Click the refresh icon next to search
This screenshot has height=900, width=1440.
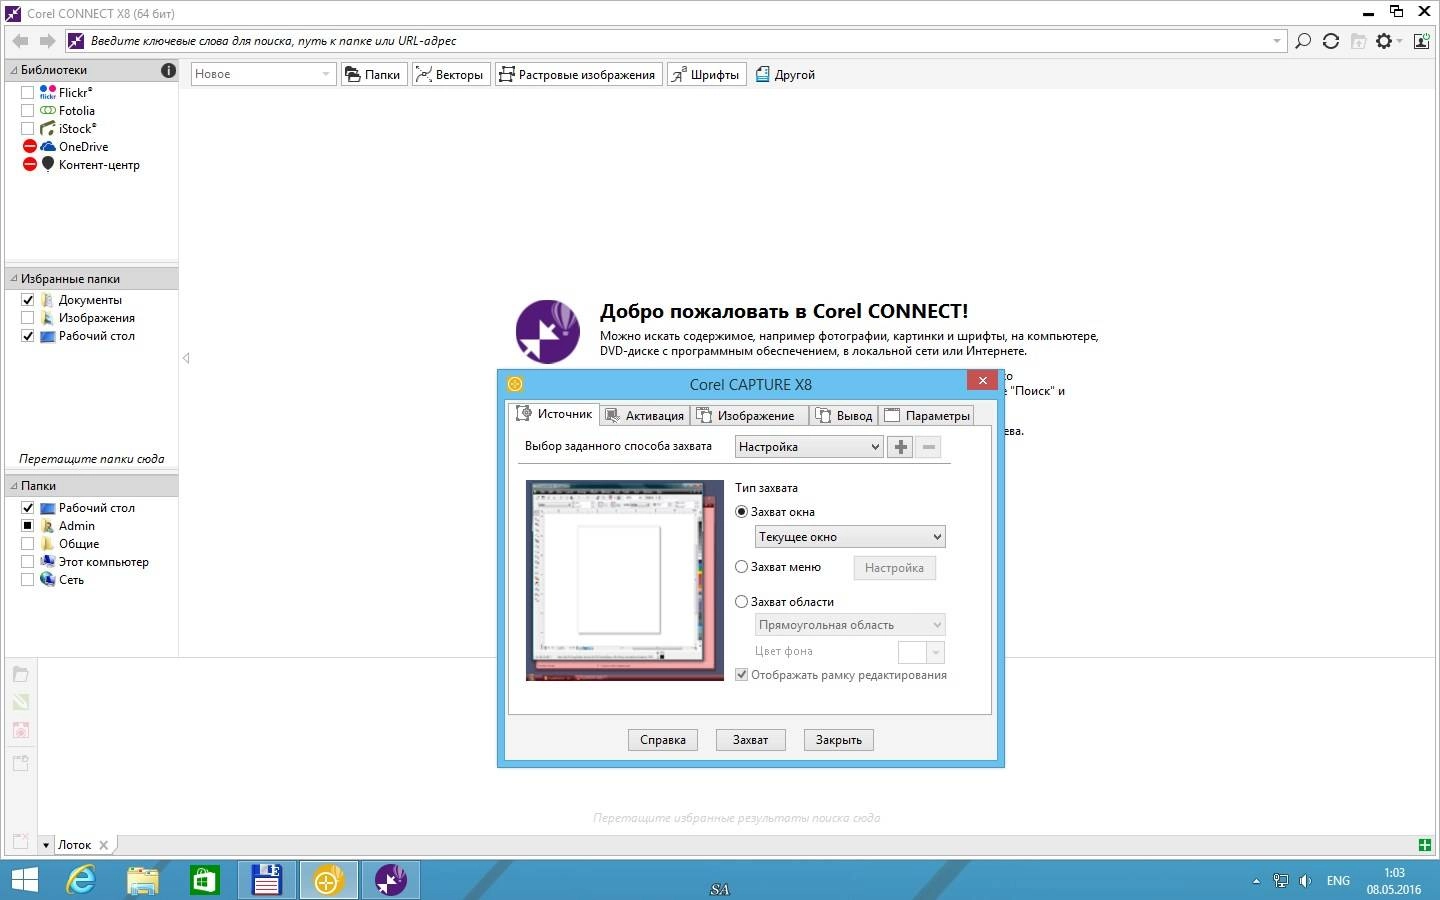click(1331, 41)
